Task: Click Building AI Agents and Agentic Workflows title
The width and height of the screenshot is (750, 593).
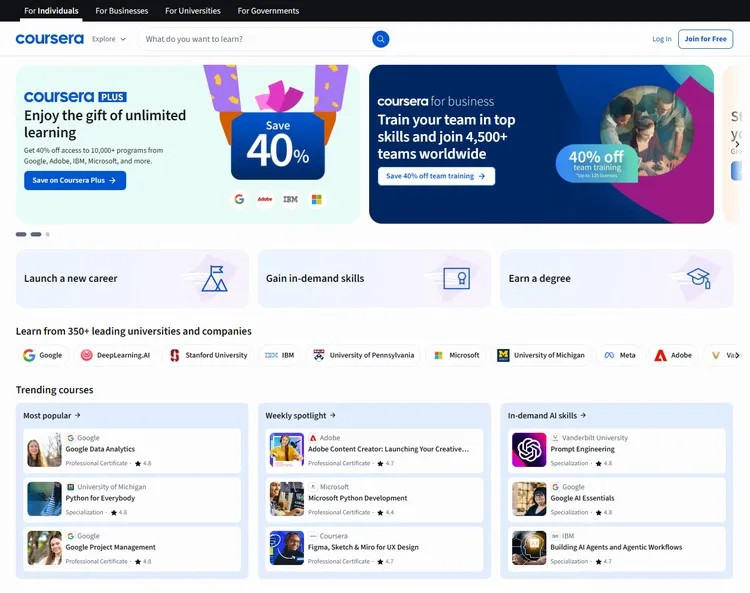Action: (616, 547)
